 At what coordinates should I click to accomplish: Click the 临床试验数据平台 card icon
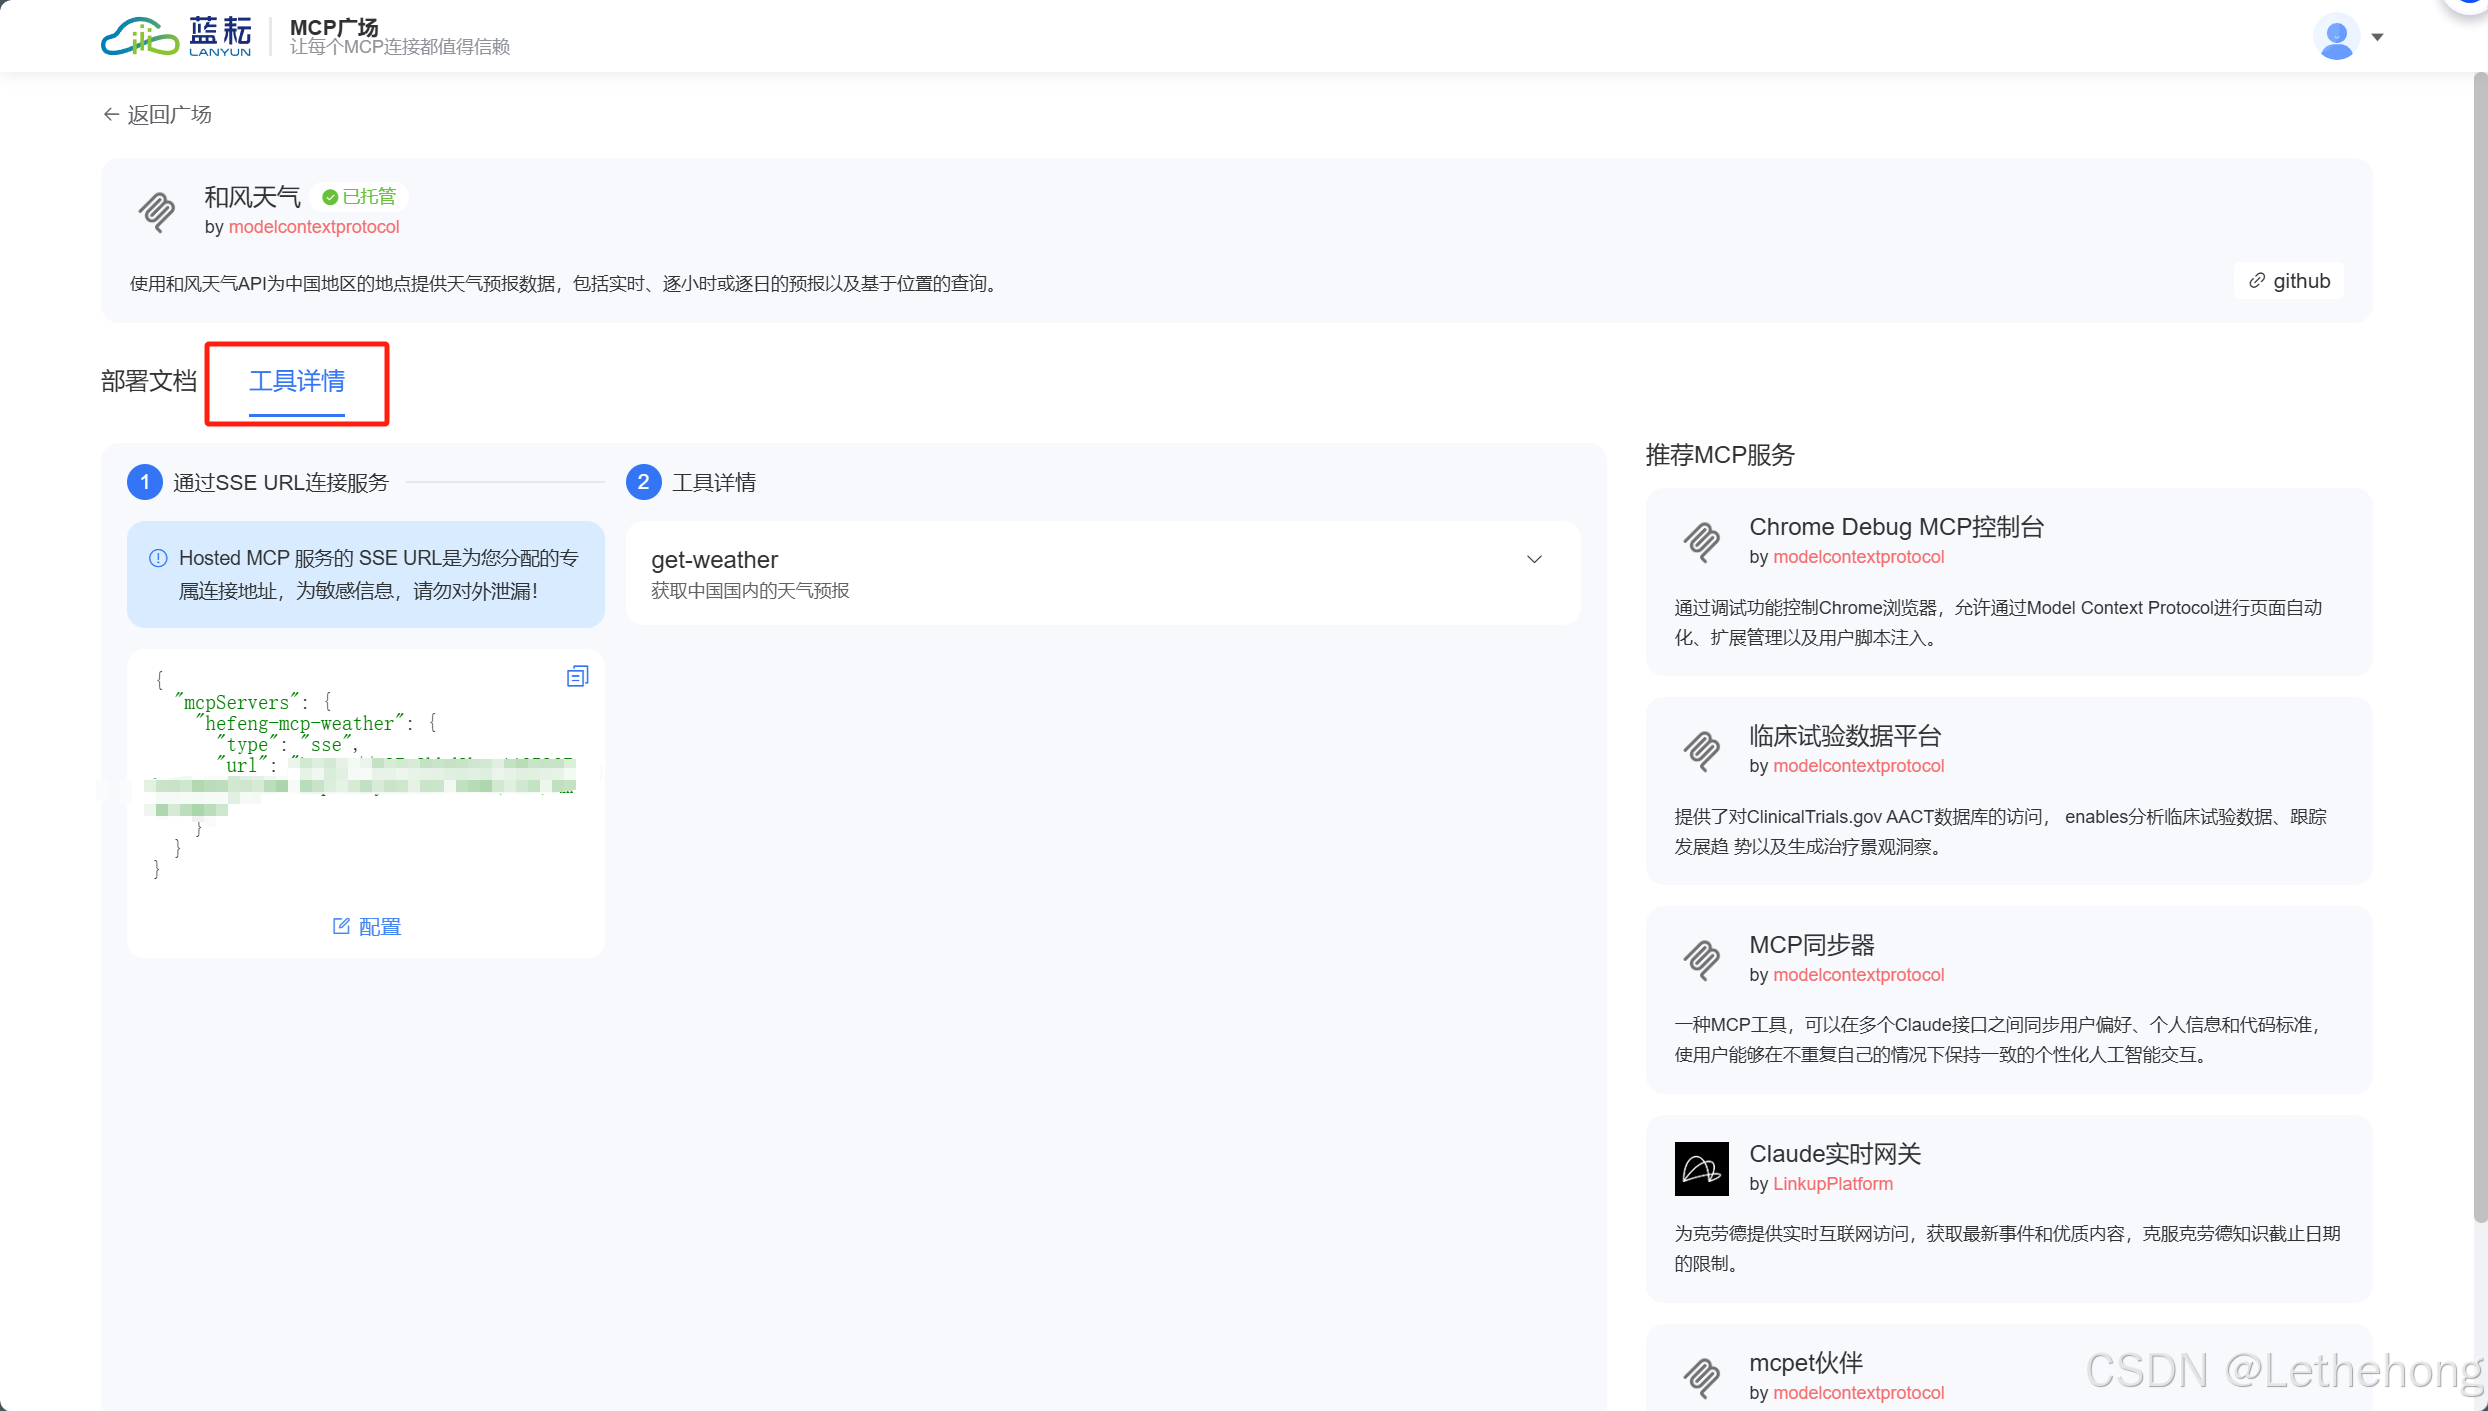coord(1702,750)
